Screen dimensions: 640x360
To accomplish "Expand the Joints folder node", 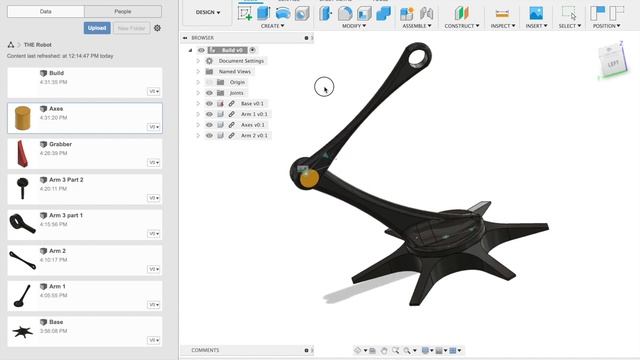I will (198, 93).
